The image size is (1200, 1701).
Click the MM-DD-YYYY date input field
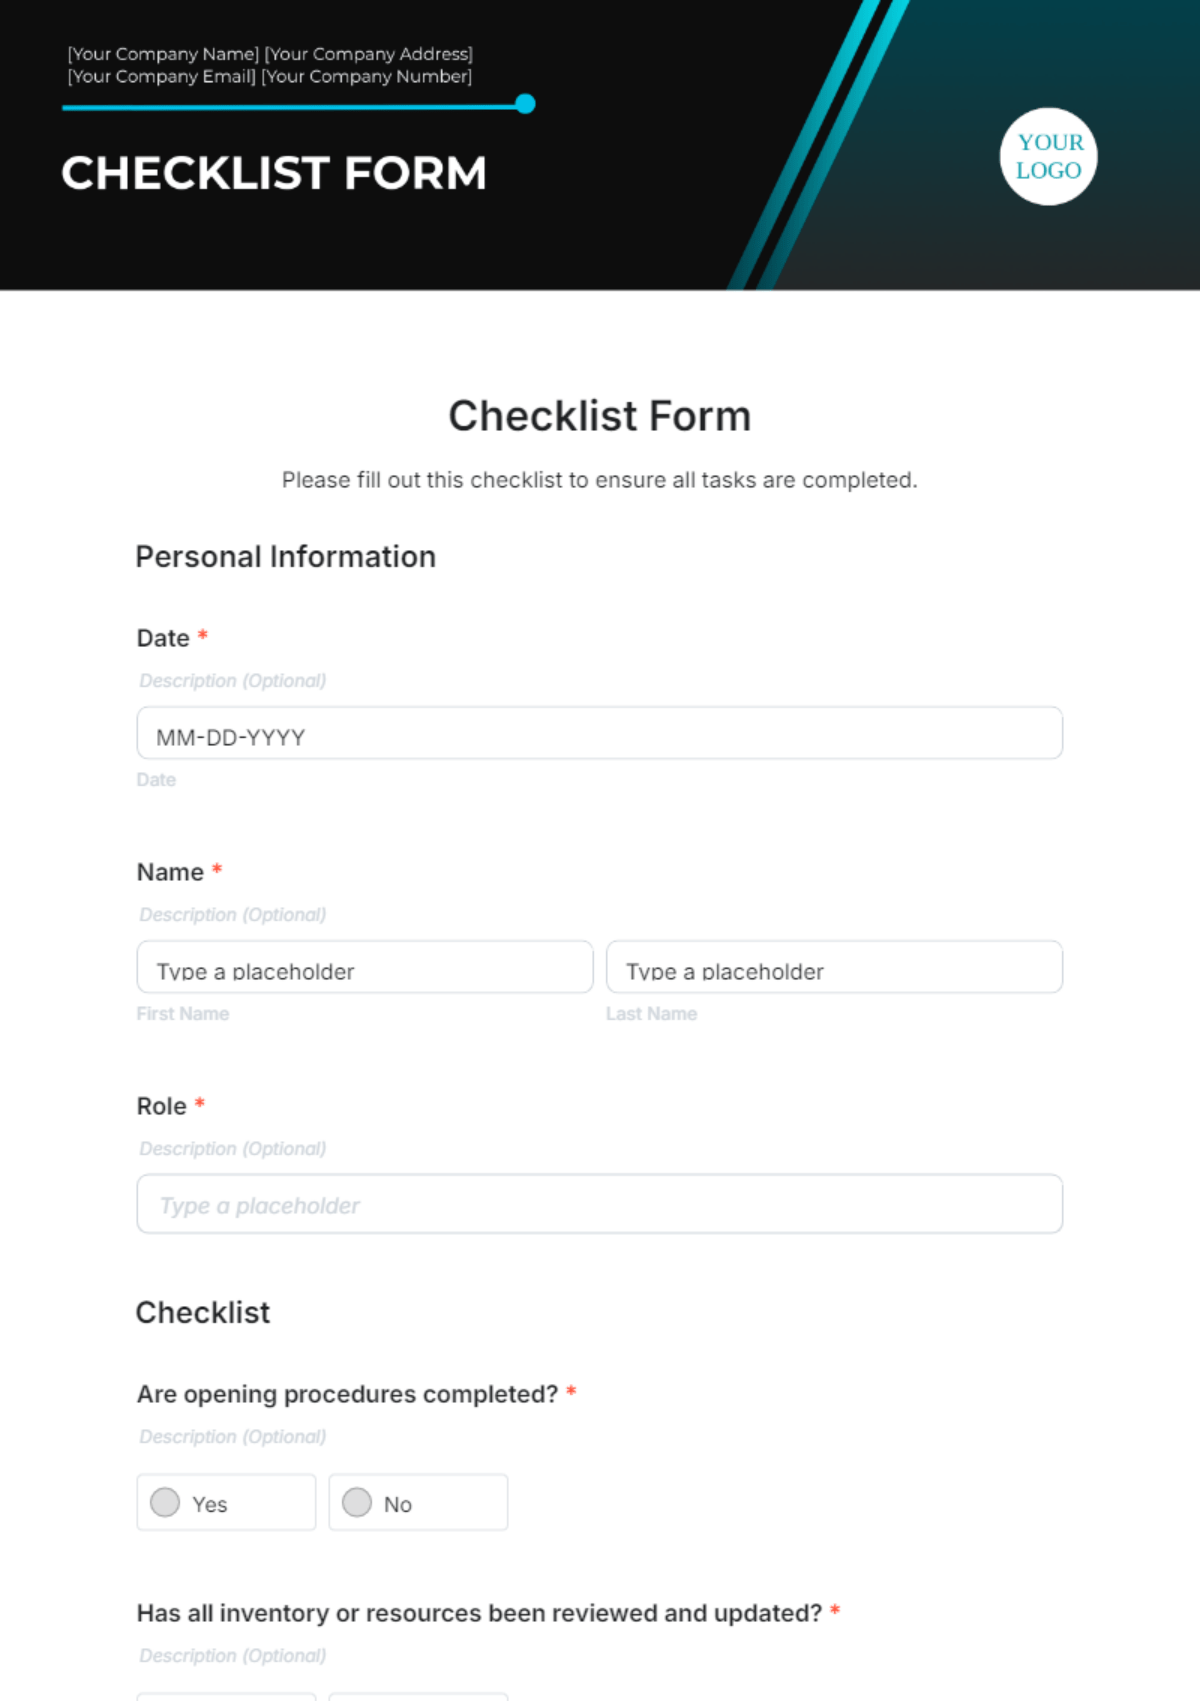point(599,733)
